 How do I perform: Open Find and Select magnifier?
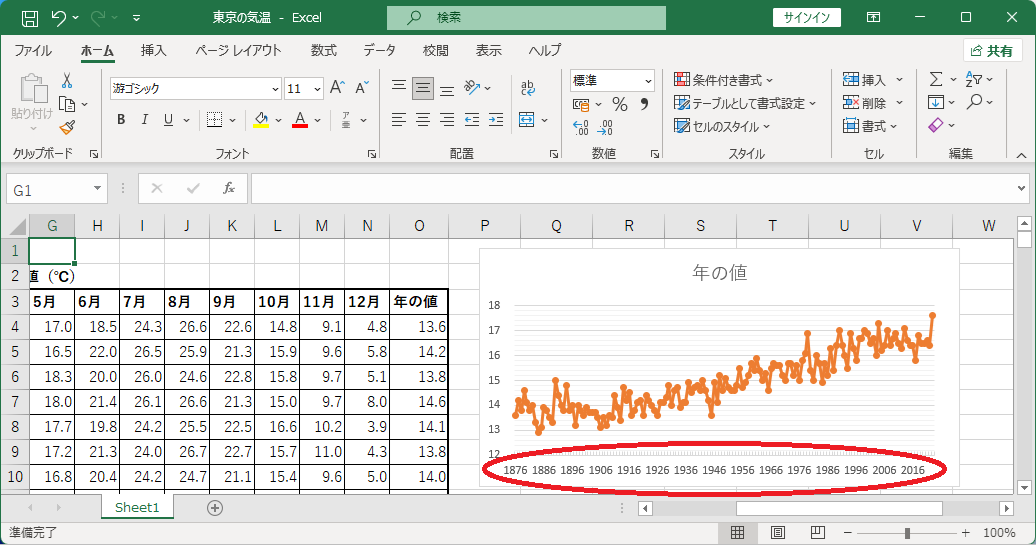974,102
